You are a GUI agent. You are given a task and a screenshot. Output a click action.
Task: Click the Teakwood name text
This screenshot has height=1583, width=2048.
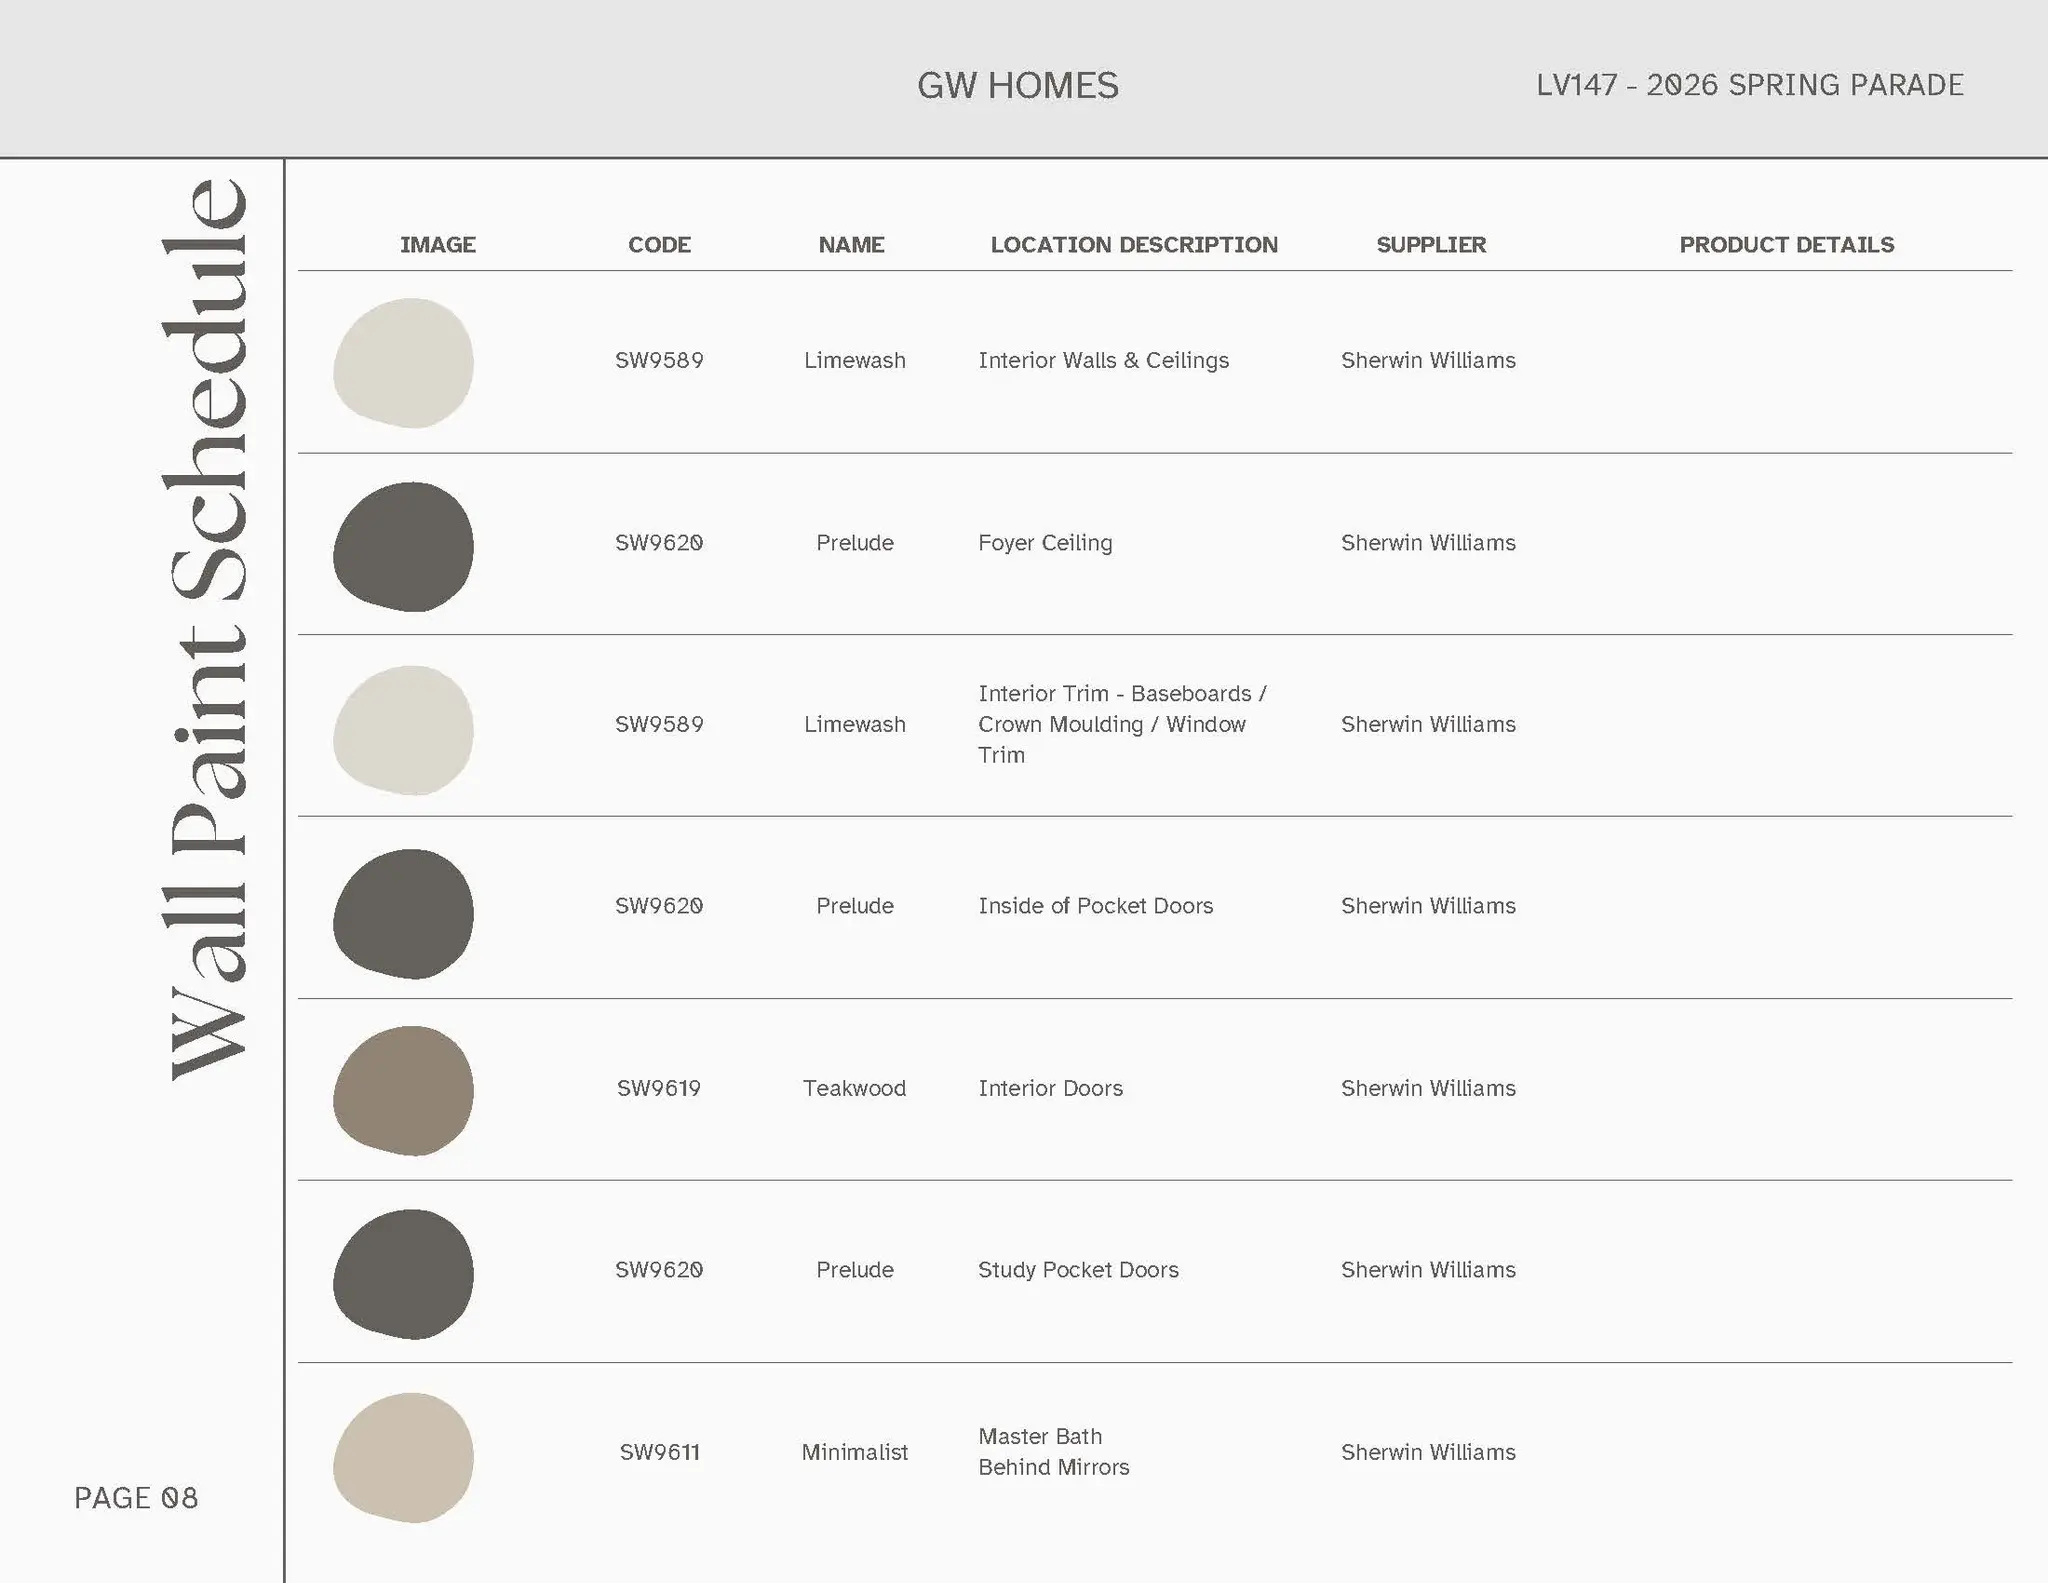tap(854, 1088)
